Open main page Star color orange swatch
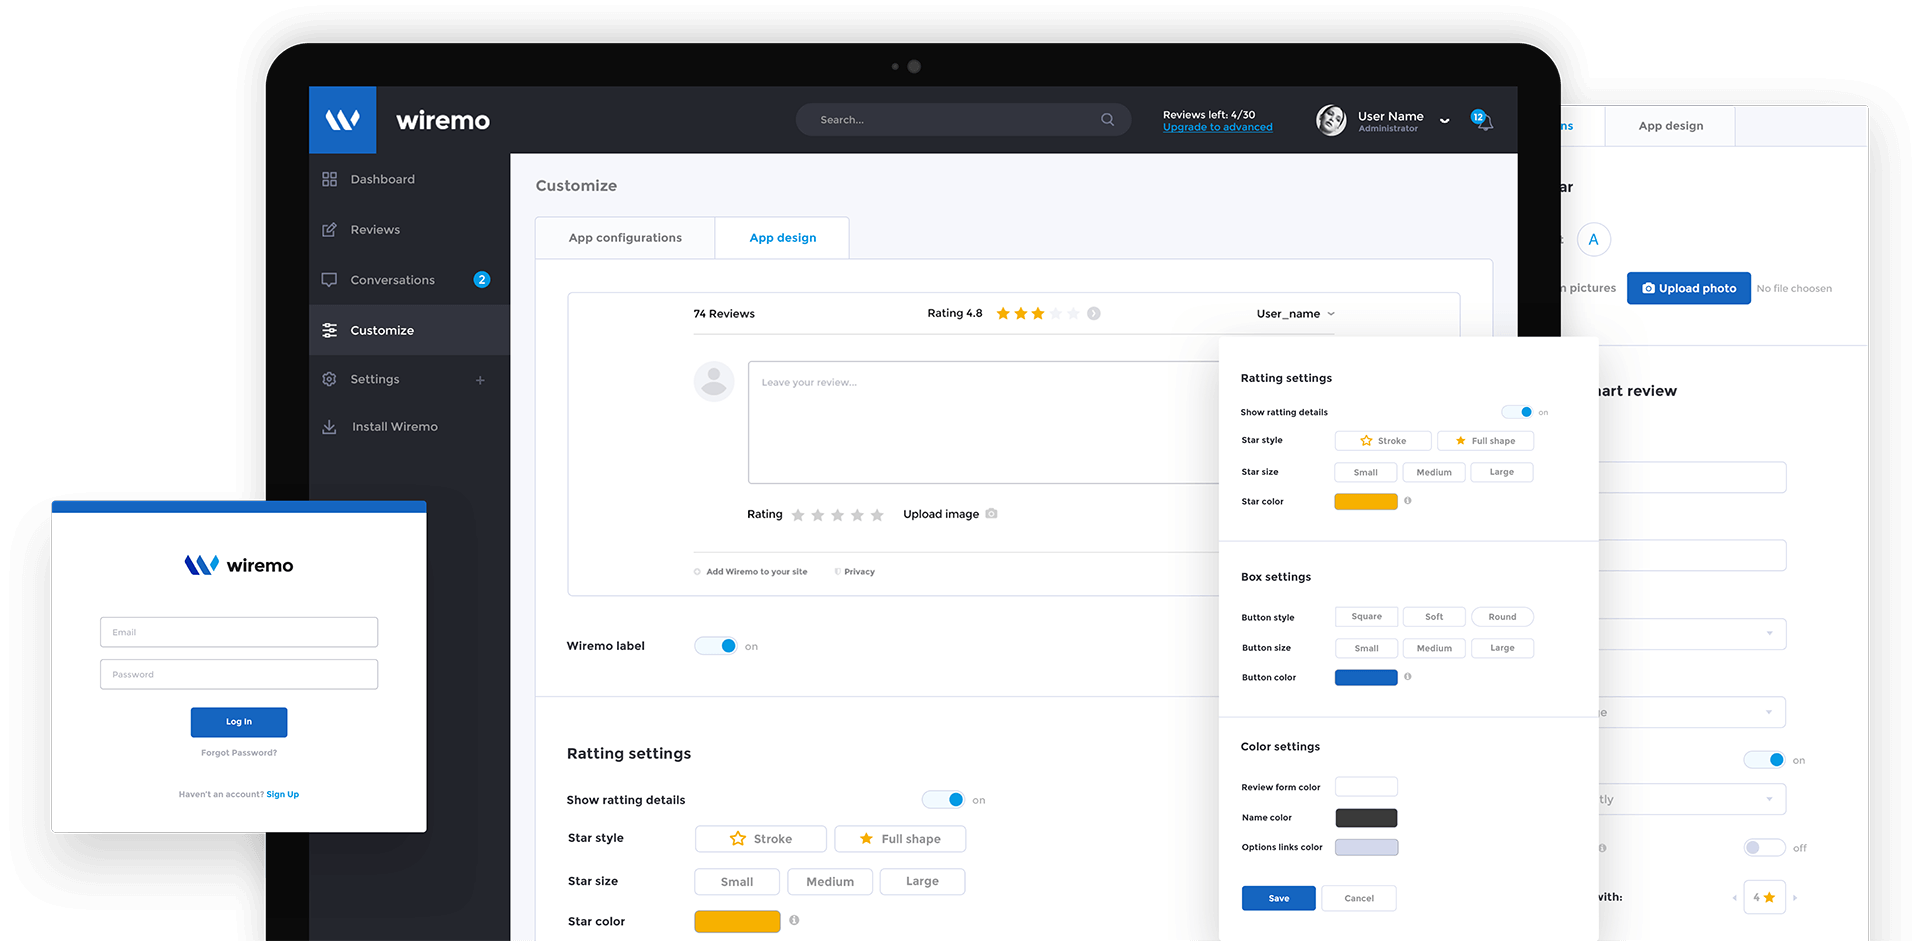The width and height of the screenshot is (1920, 941). click(737, 921)
